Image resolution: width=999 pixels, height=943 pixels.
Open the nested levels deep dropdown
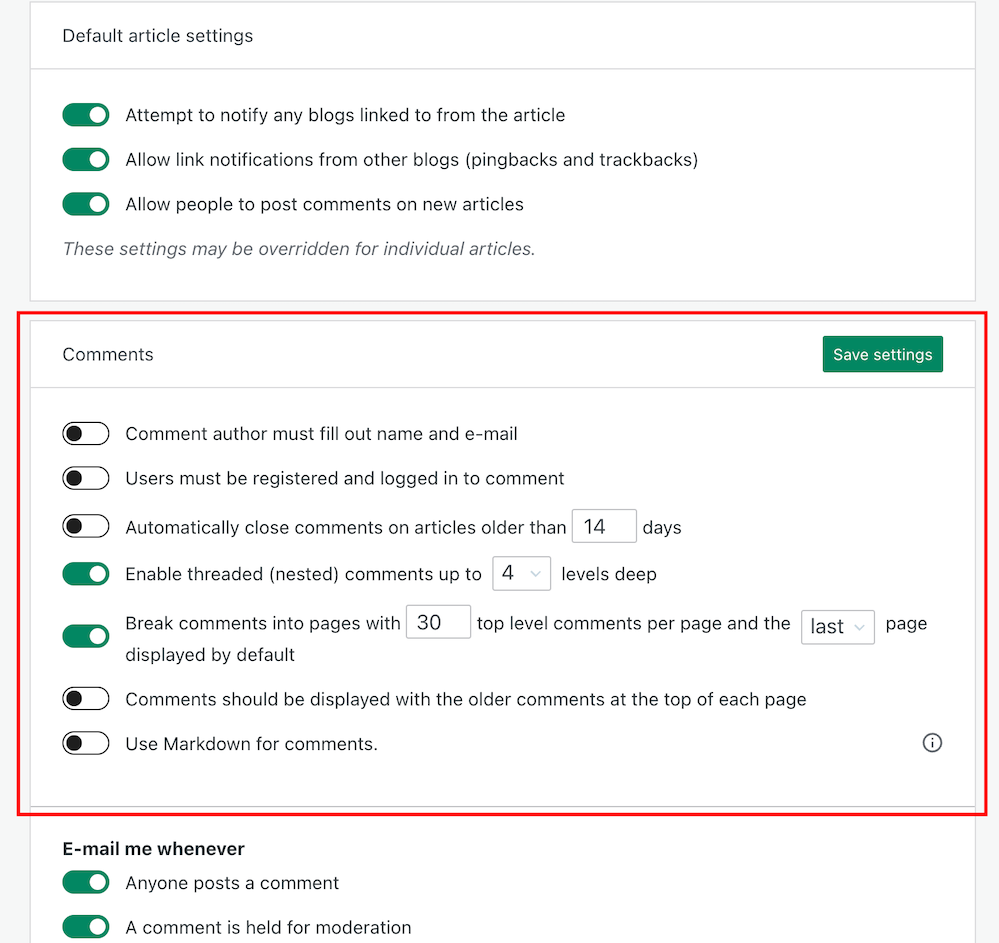click(521, 574)
